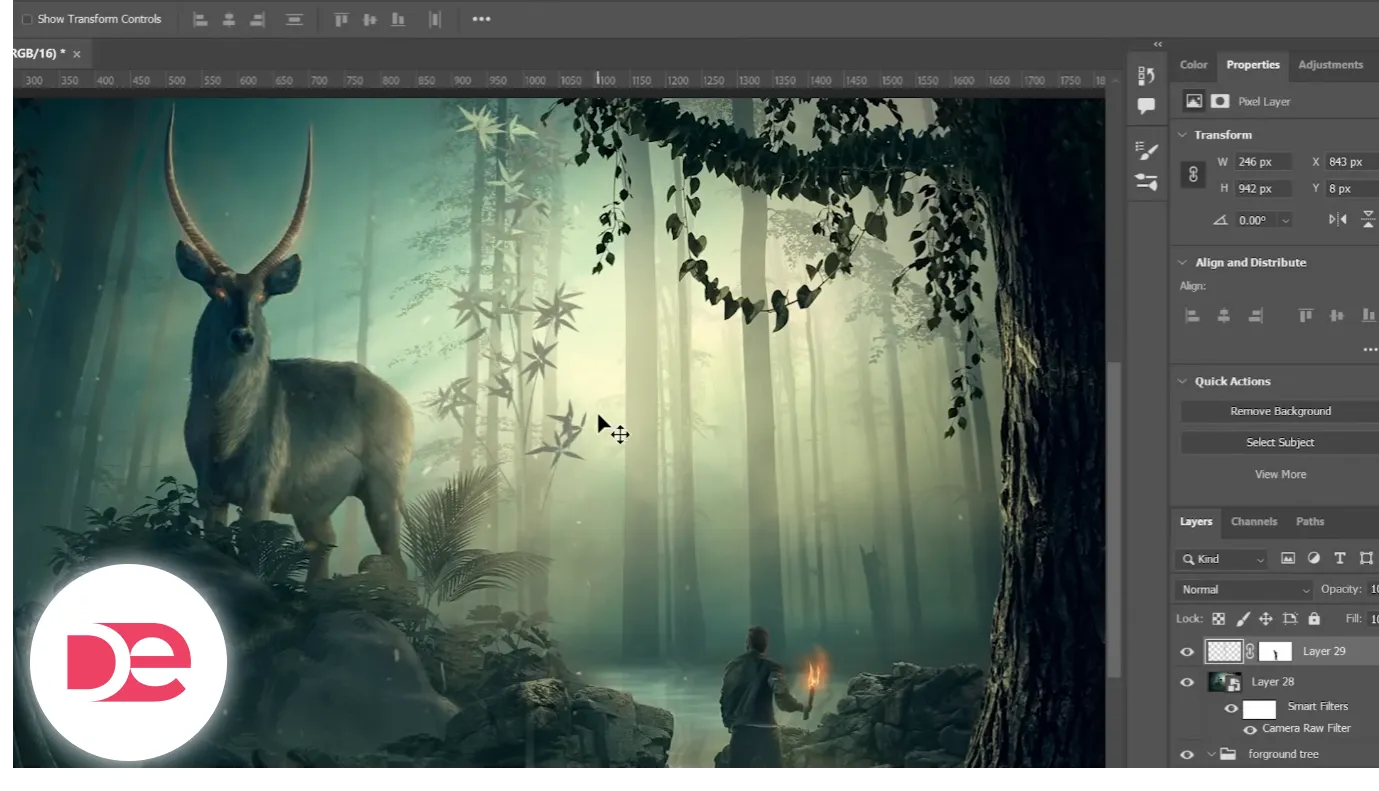Switch to the Paths tab

click(x=1310, y=521)
